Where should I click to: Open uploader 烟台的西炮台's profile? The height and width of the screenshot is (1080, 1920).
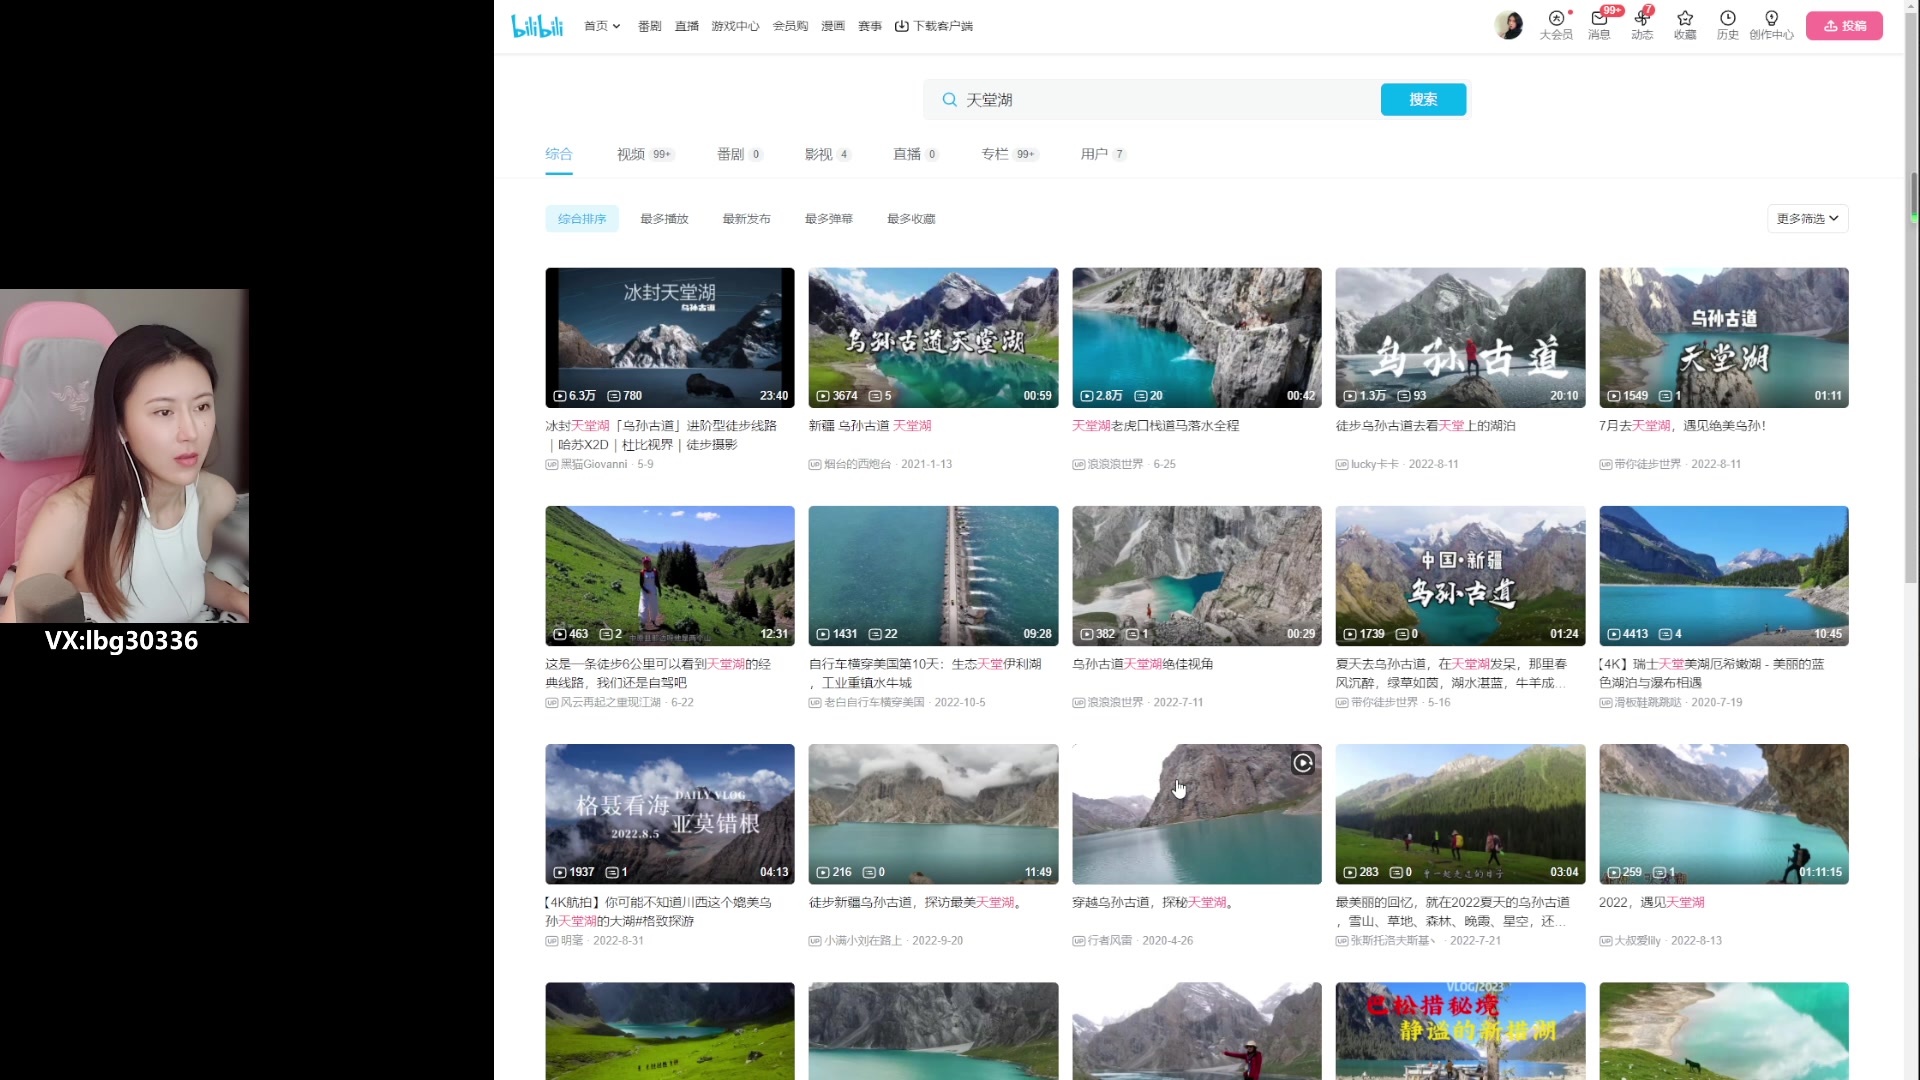pyautogui.click(x=857, y=465)
